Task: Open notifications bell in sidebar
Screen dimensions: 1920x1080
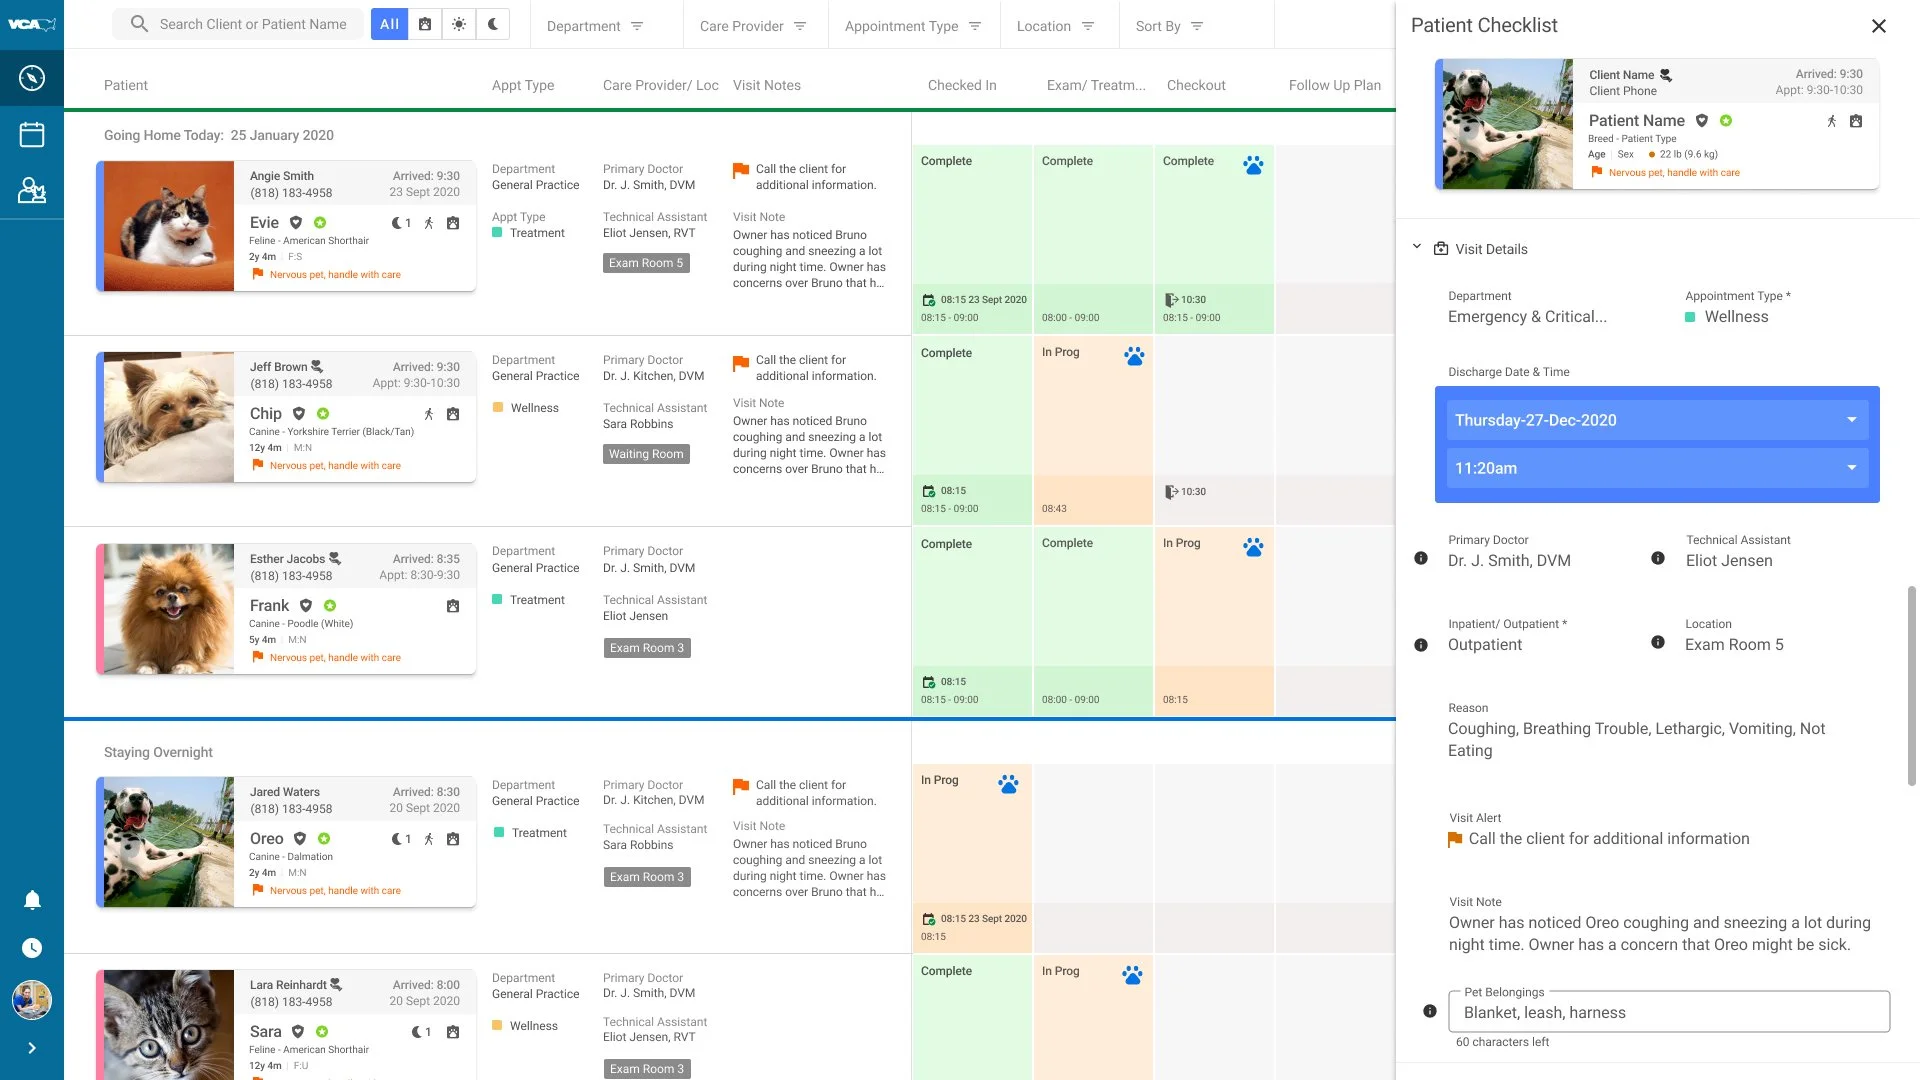Action: (x=32, y=900)
